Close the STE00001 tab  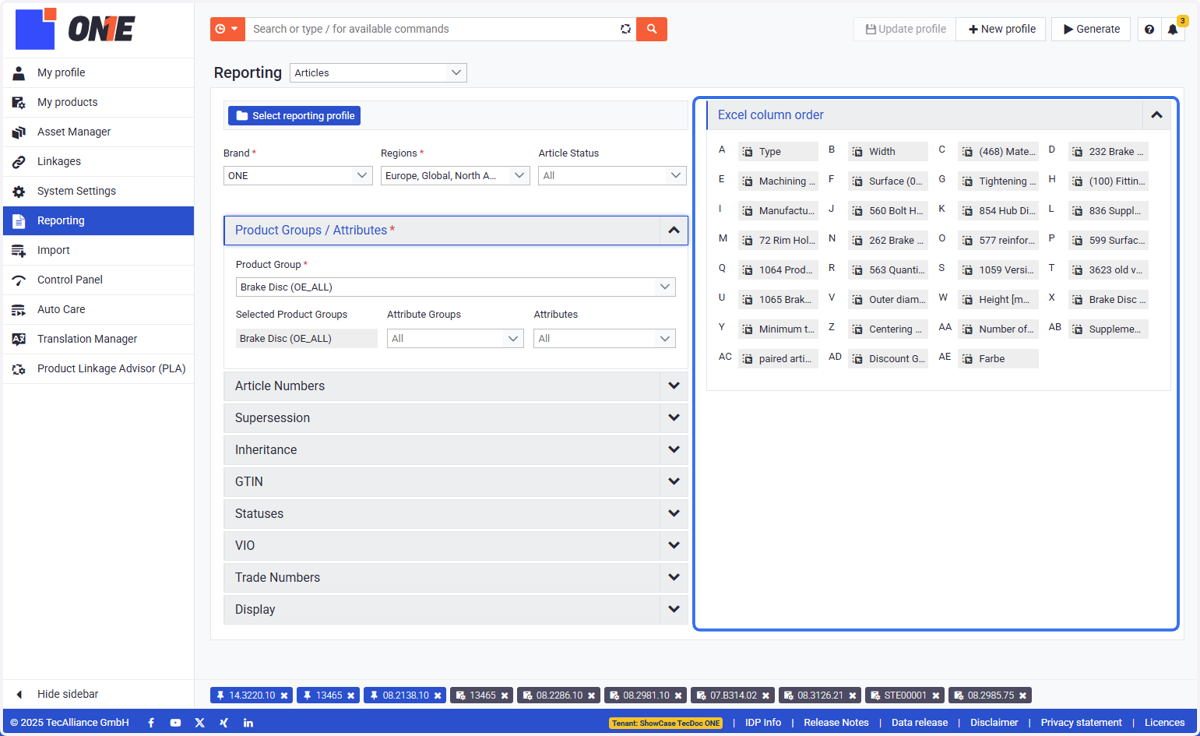[x=936, y=696]
